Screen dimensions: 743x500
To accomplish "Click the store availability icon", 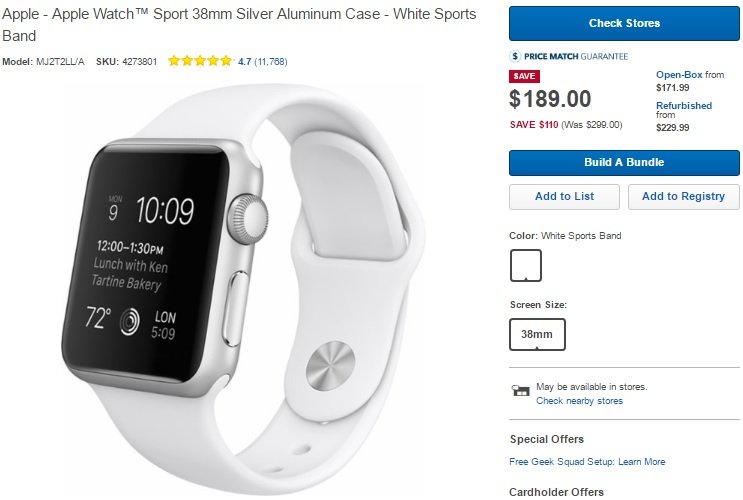I will pos(520,391).
